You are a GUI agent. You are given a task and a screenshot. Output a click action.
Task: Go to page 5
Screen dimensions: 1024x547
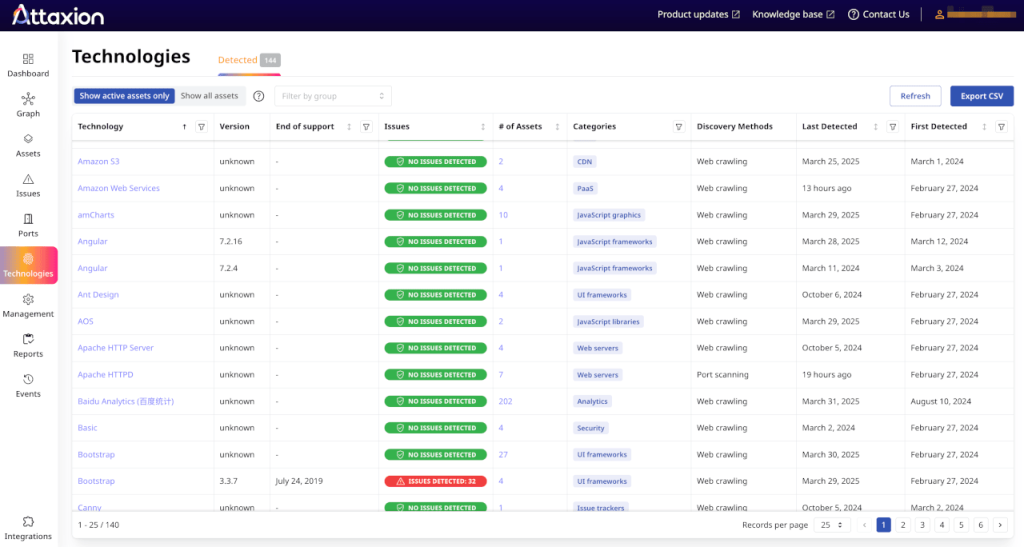click(961, 525)
